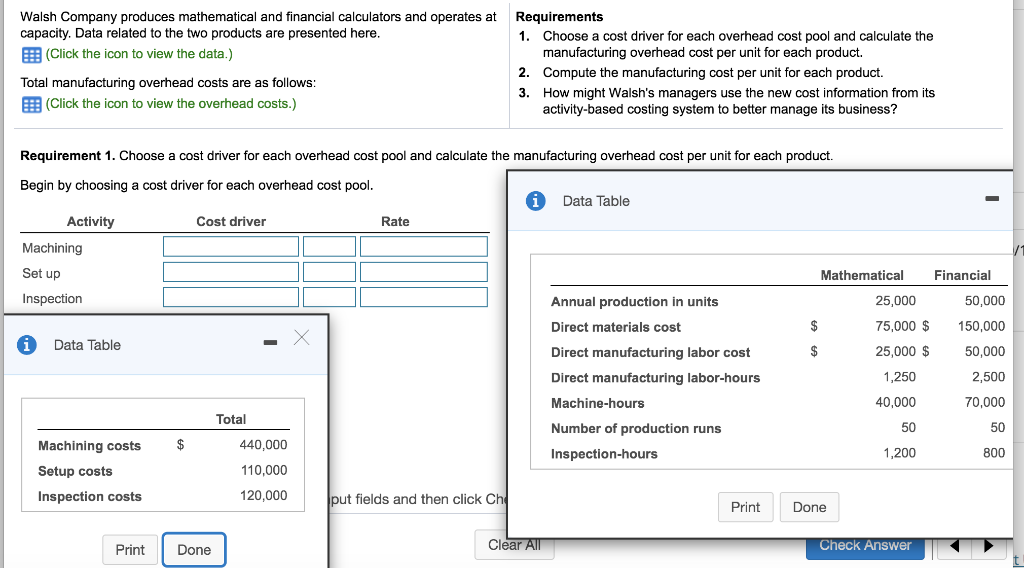Screen dimensions: 1024x568
Task: Click Done in overhead costs Data Table
Action: click(194, 550)
